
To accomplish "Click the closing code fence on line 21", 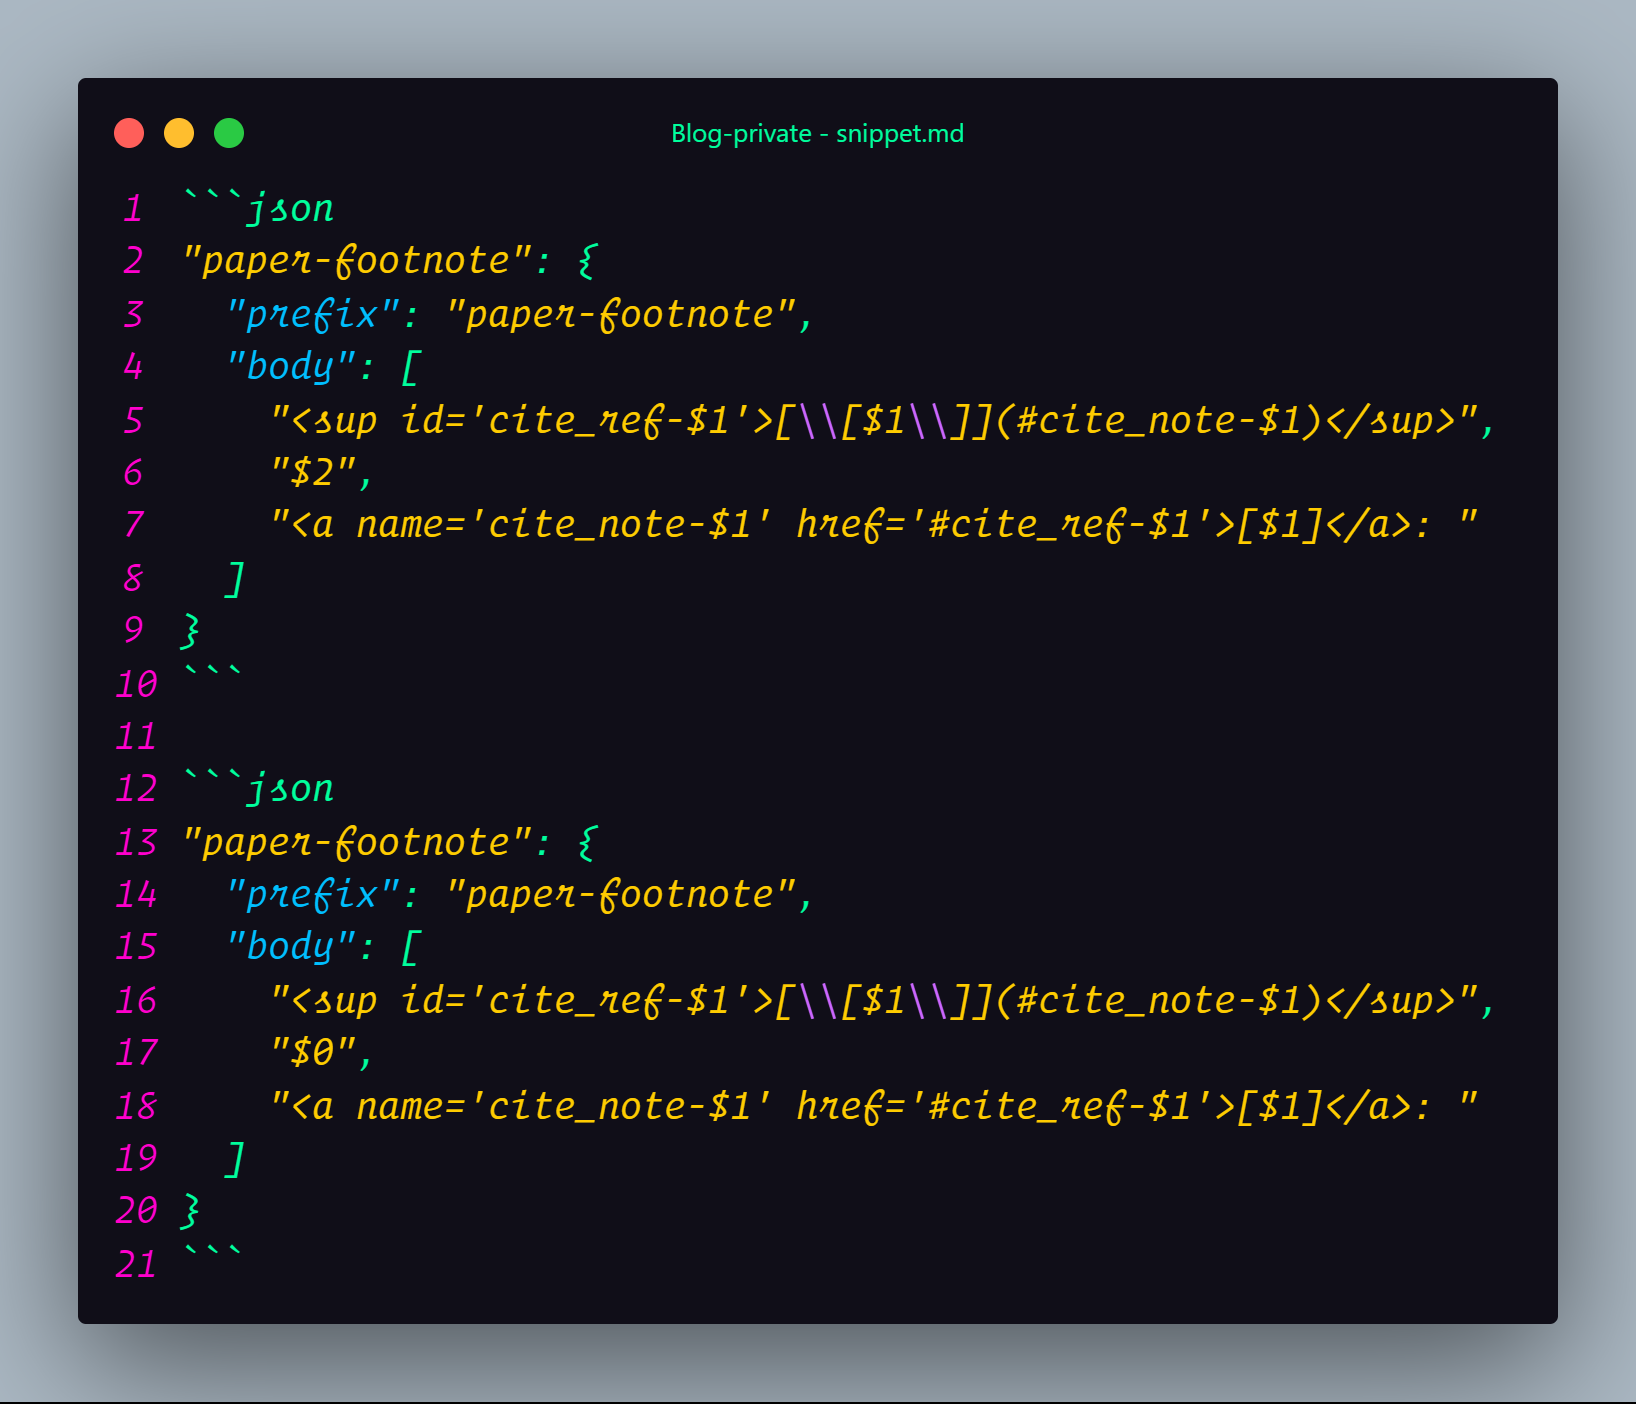I will coord(213,1254).
